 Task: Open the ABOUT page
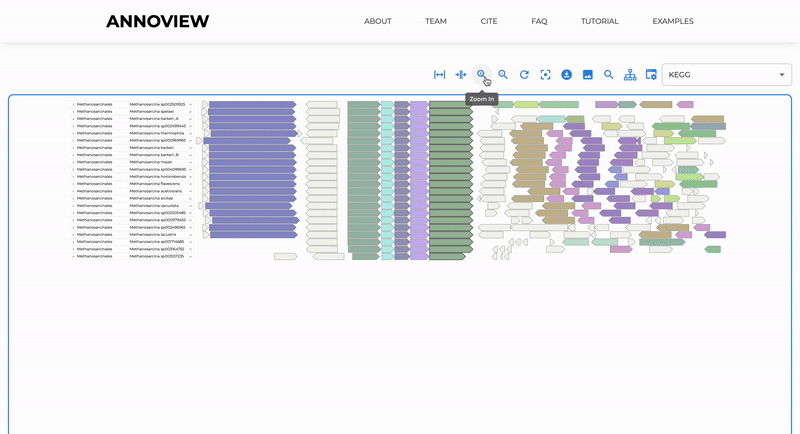[378, 21]
